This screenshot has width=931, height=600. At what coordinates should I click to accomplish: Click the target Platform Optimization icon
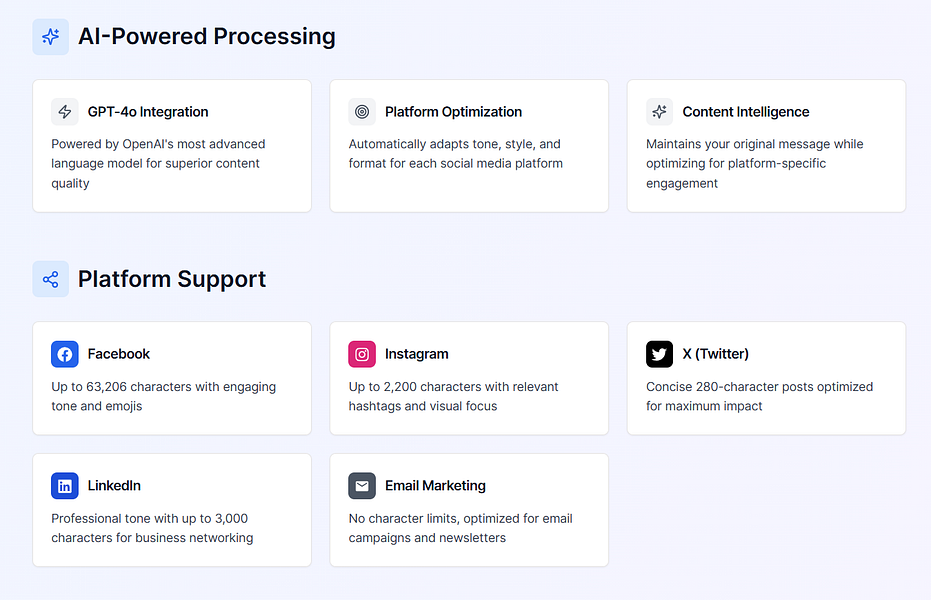[362, 112]
